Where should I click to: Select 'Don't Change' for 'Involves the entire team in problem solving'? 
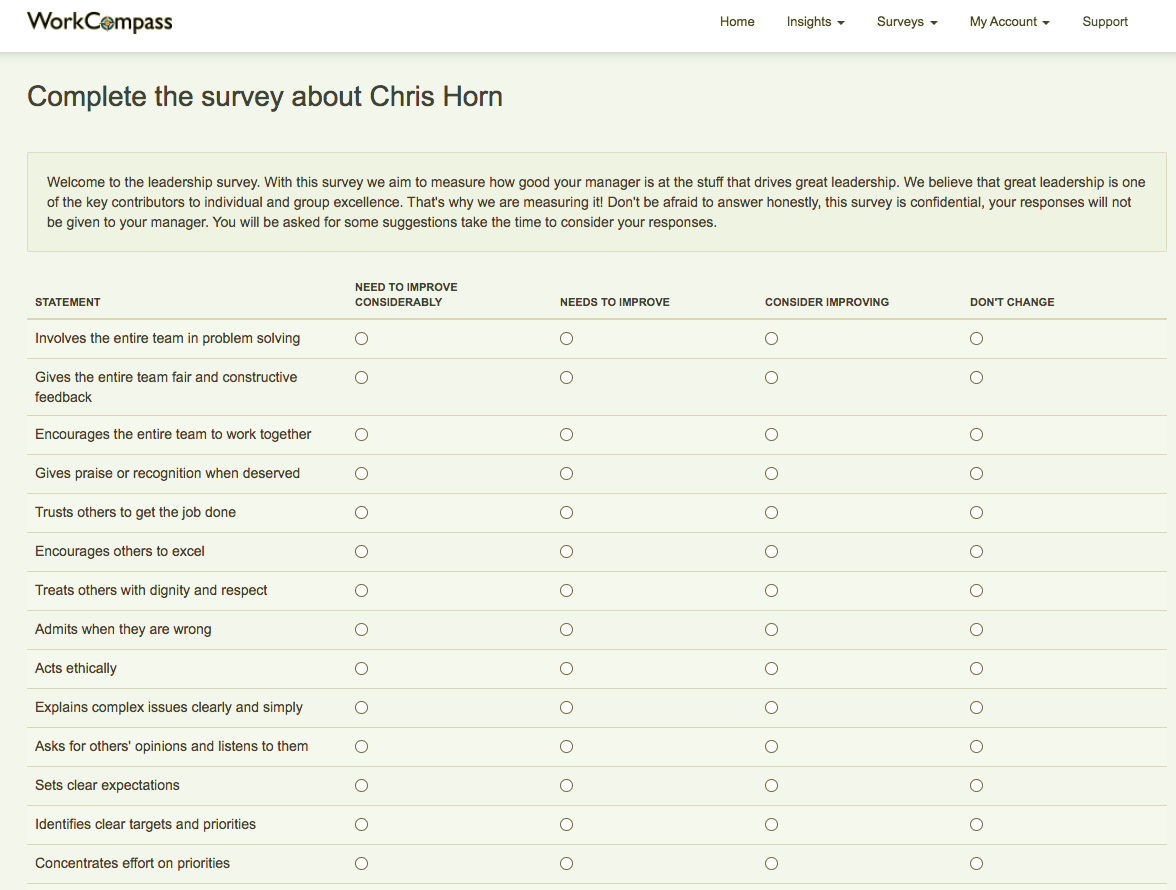tap(976, 338)
